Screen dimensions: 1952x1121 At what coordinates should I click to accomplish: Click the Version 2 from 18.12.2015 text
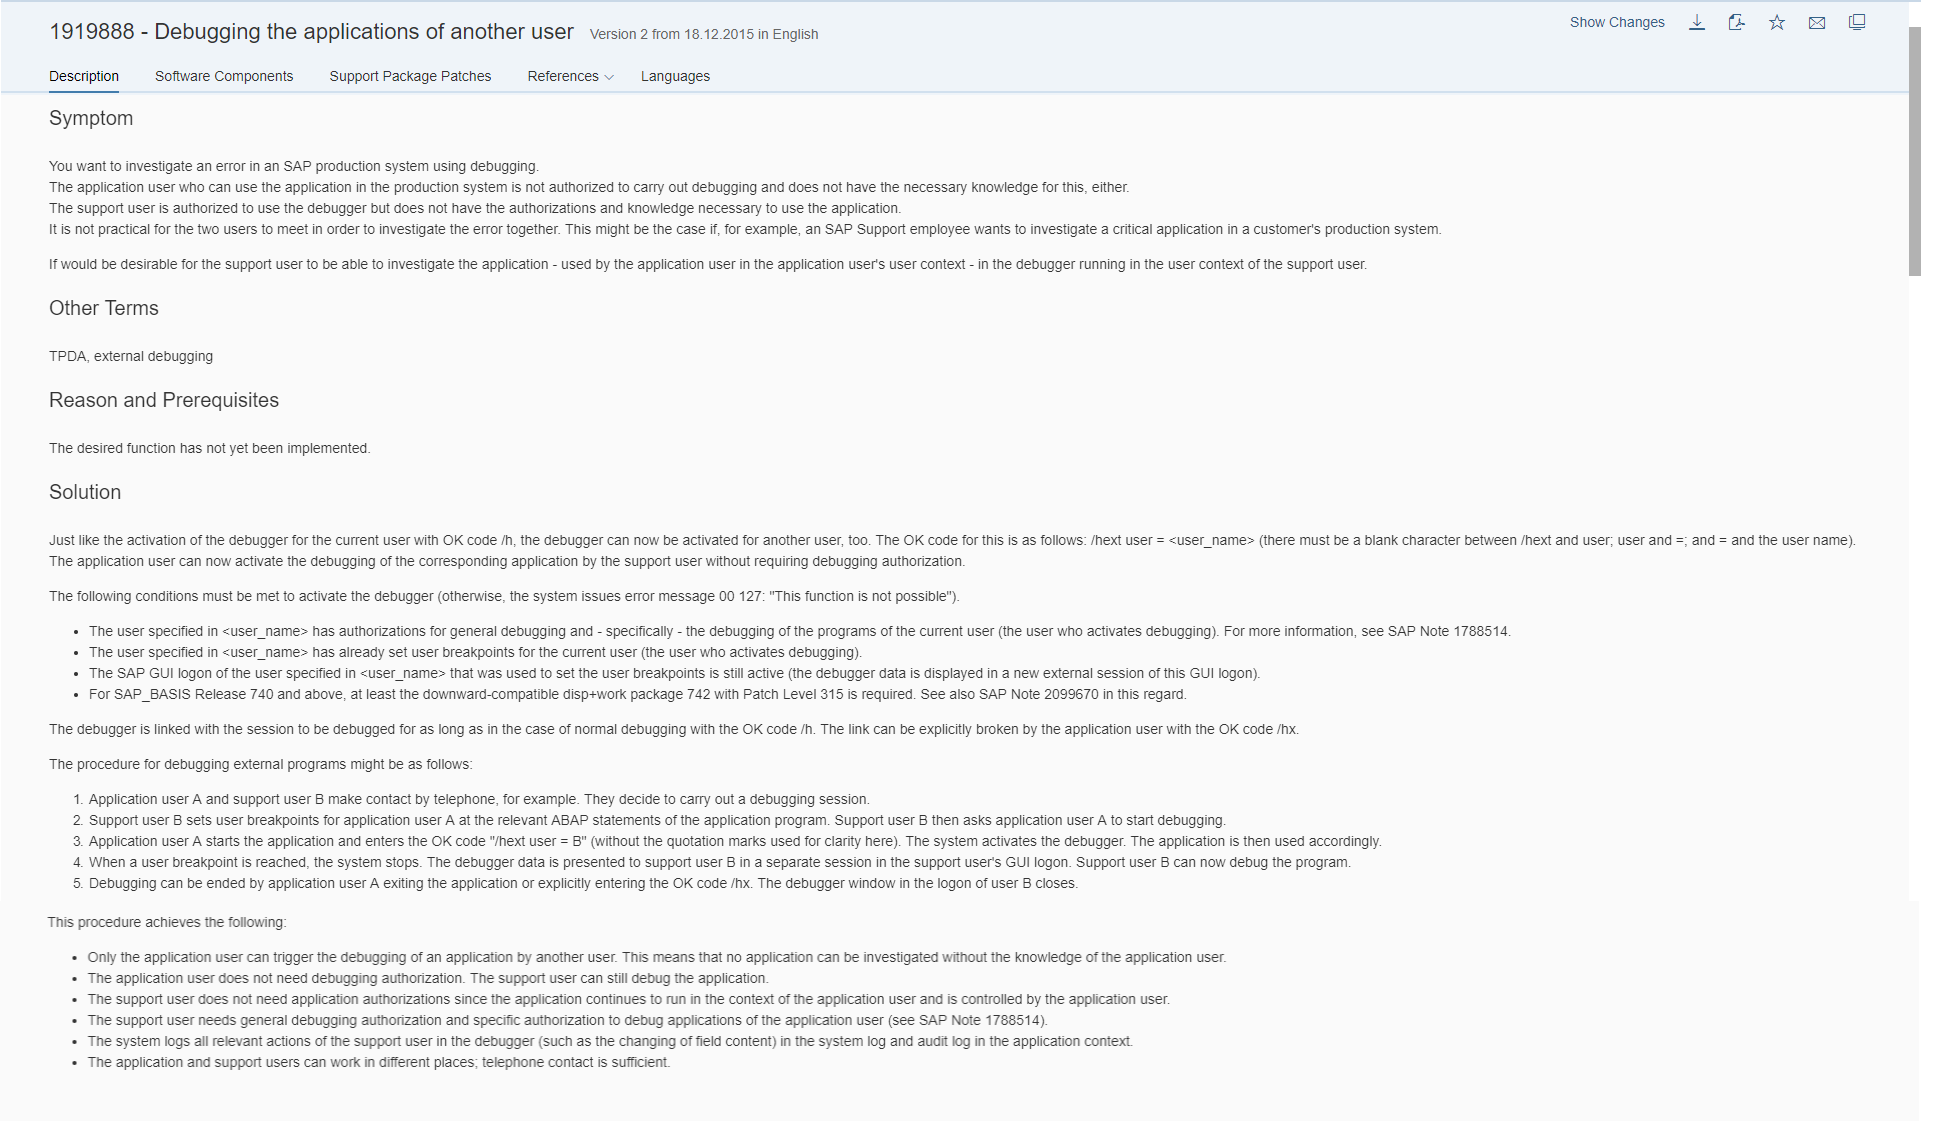pyautogui.click(x=704, y=34)
